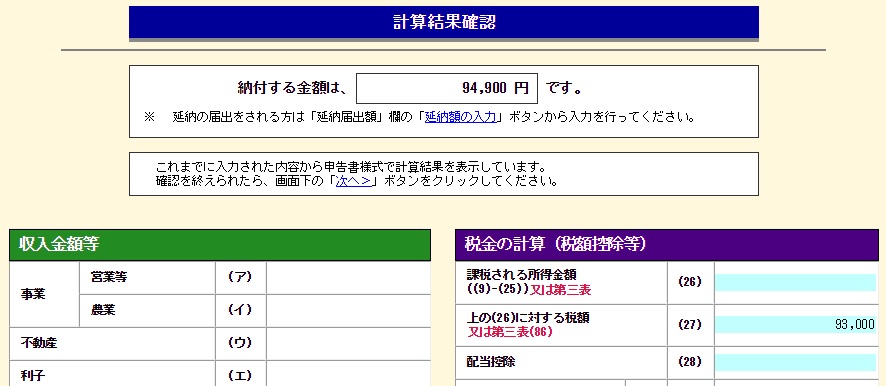Click the (27) code cell
This screenshot has width=886, height=386.
[x=690, y=325]
